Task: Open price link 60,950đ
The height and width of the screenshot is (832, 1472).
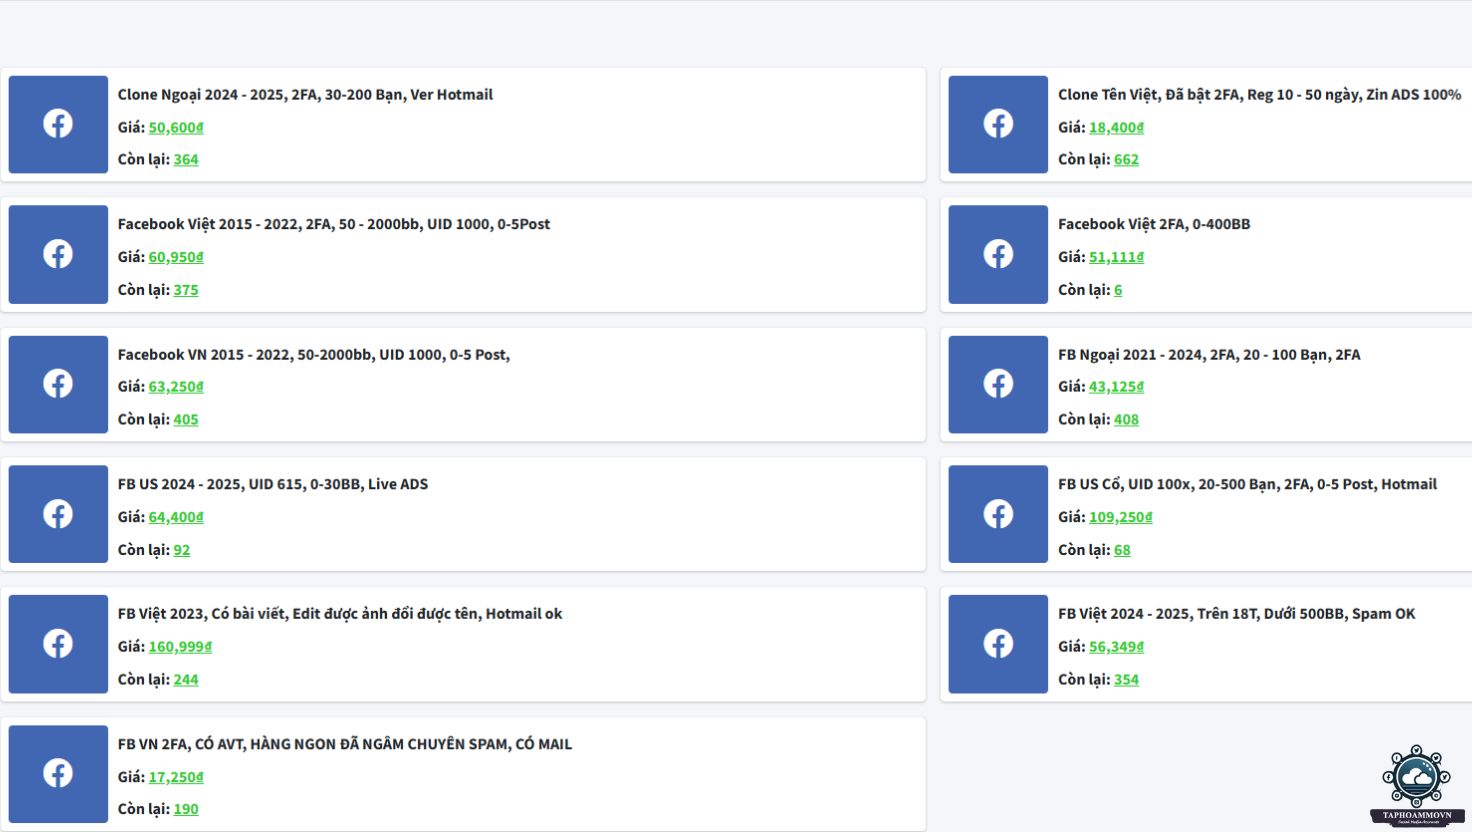Action: [x=176, y=257]
